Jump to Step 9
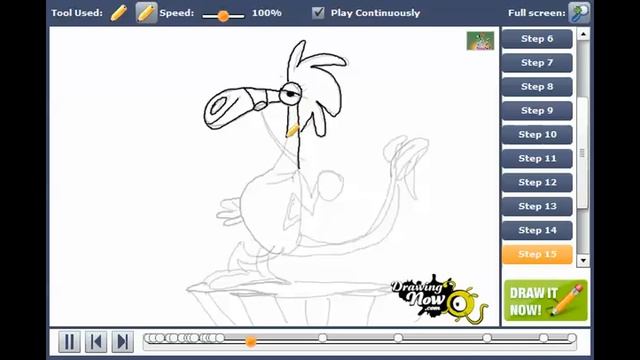Image resolution: width=640 pixels, height=360 pixels. click(537, 111)
